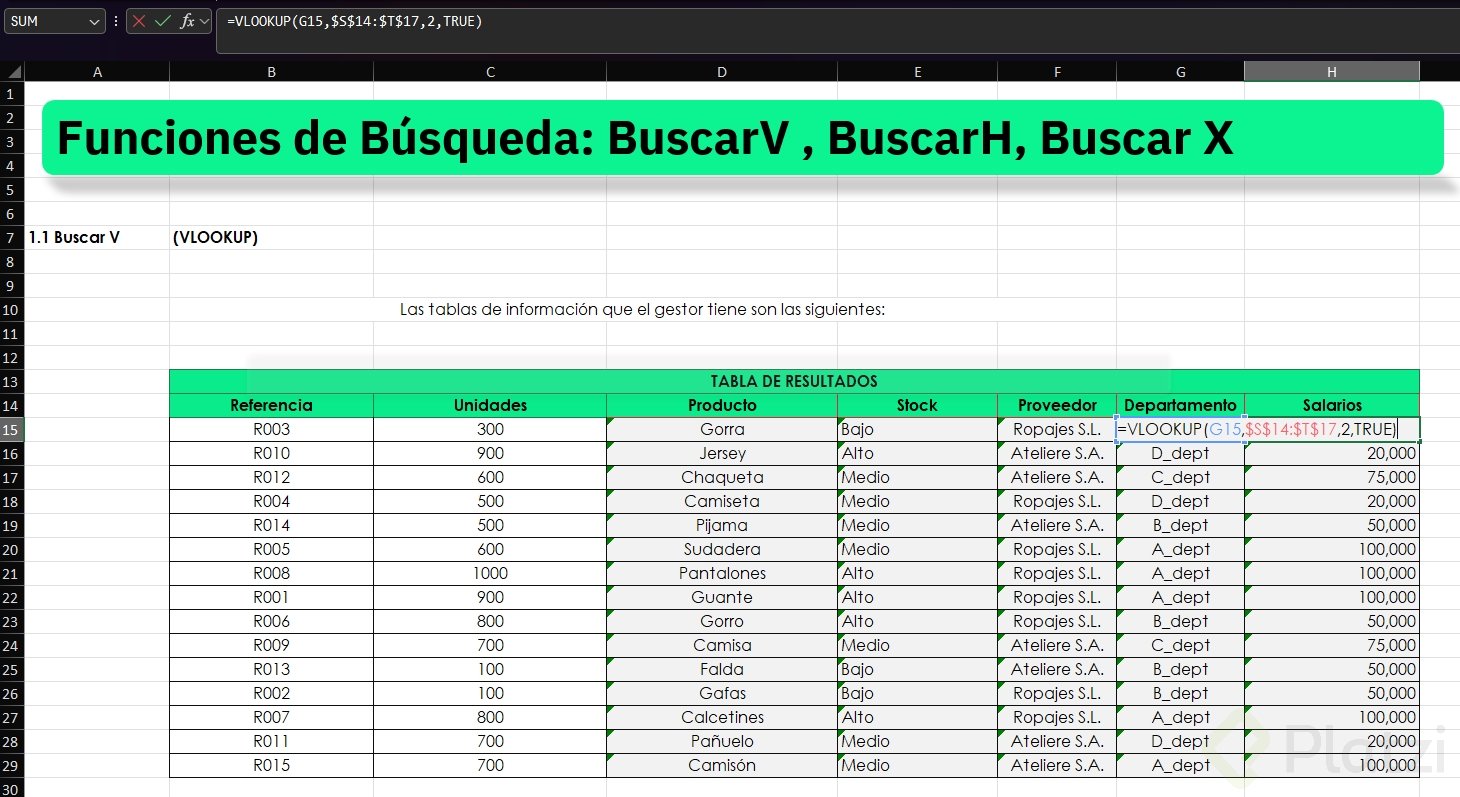Screen dimensions: 1460x797
Task: Select column A header
Action: (x=97, y=72)
